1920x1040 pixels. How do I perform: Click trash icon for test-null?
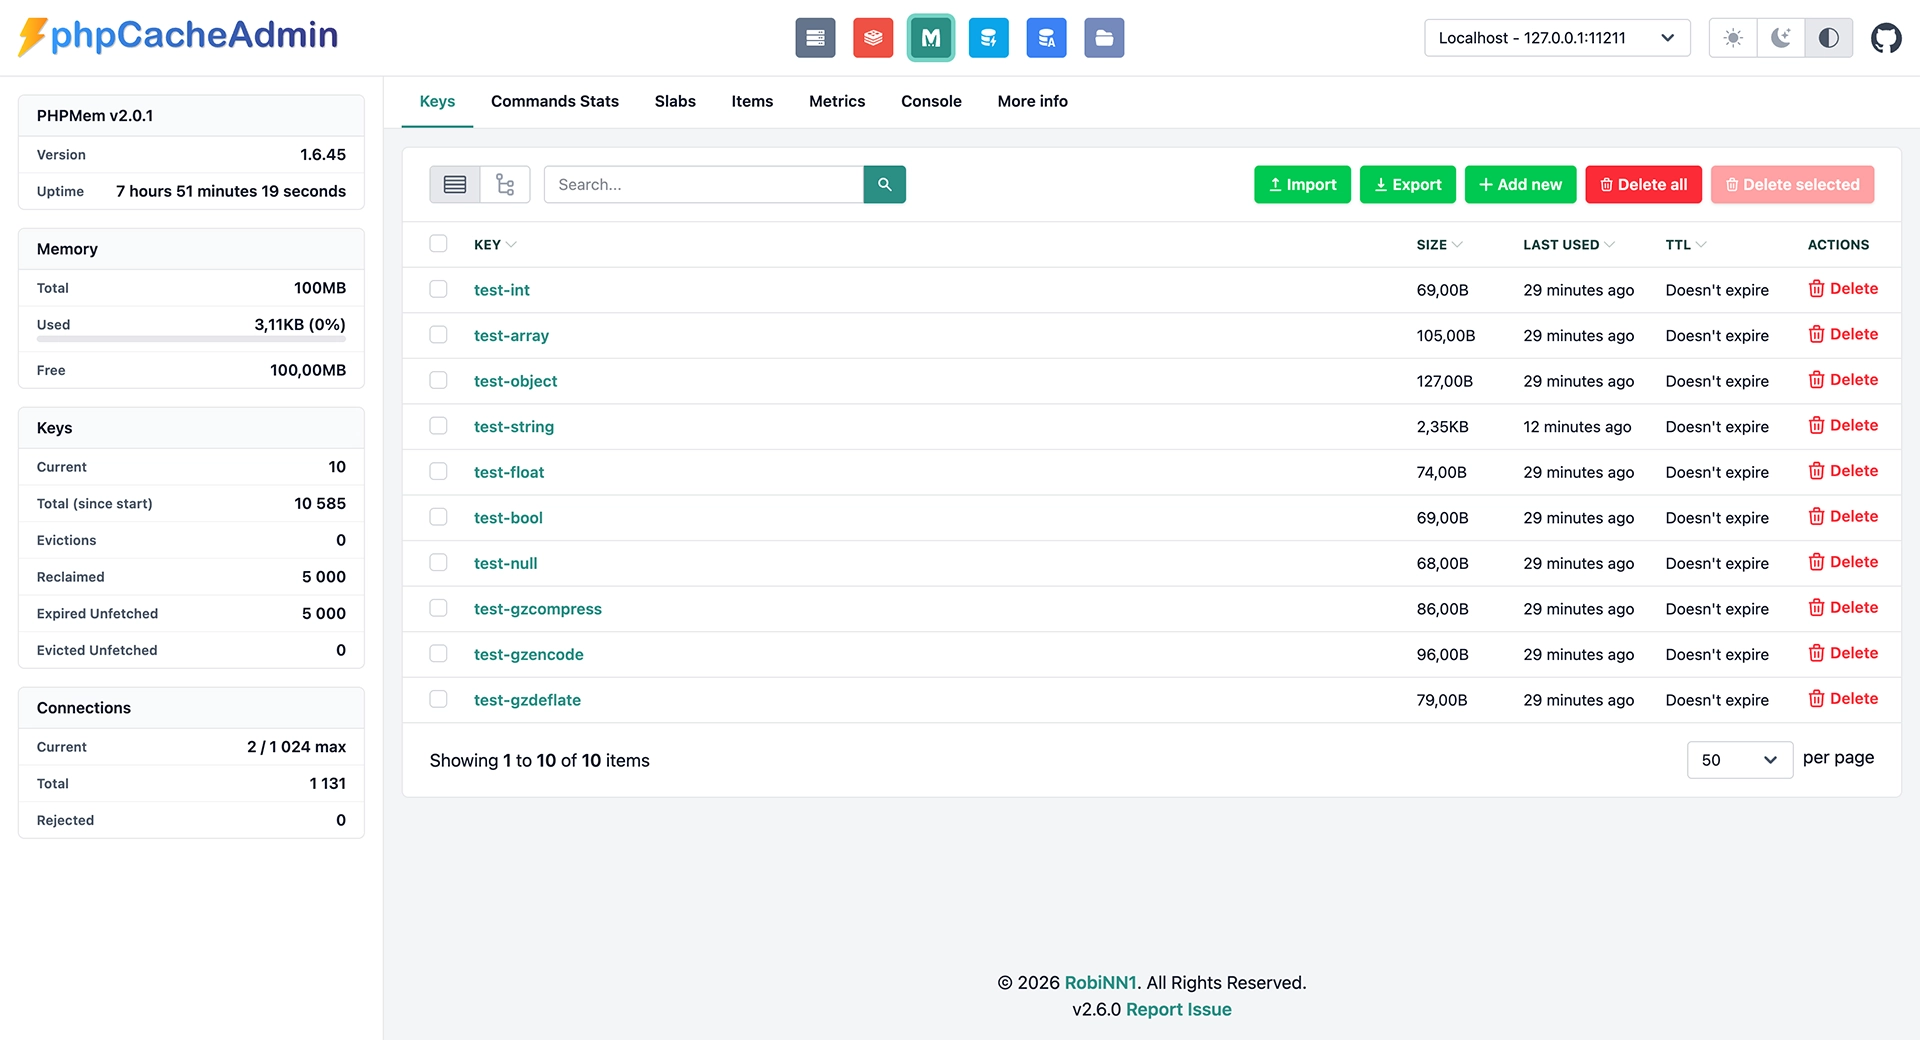tap(1816, 562)
